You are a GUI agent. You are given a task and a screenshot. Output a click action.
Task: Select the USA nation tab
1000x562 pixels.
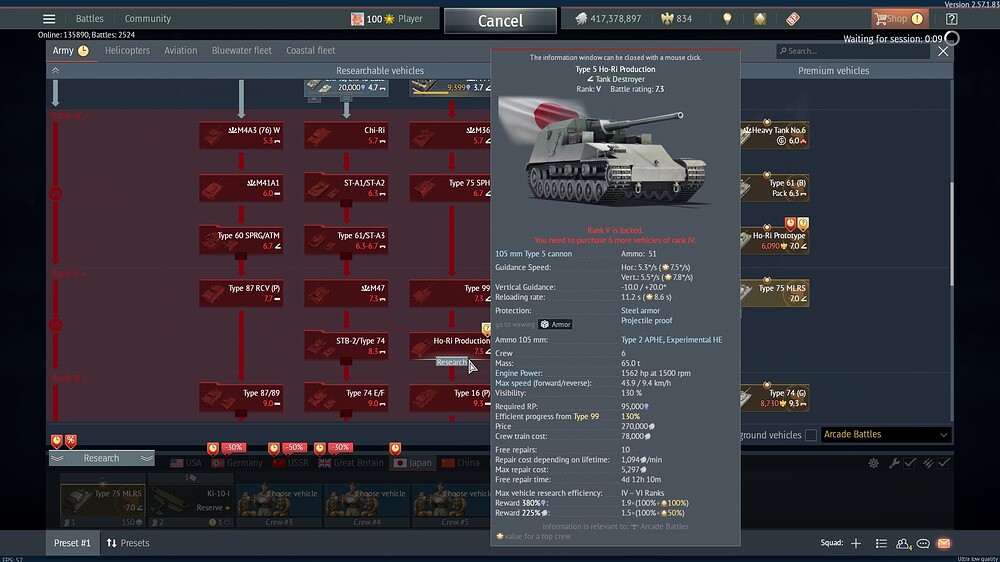click(x=186, y=463)
